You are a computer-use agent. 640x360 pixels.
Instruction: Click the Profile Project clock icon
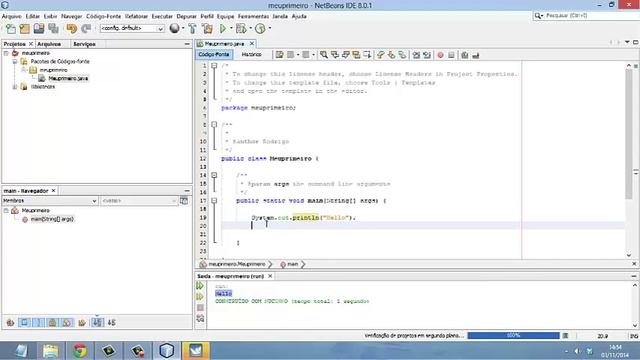260,29
